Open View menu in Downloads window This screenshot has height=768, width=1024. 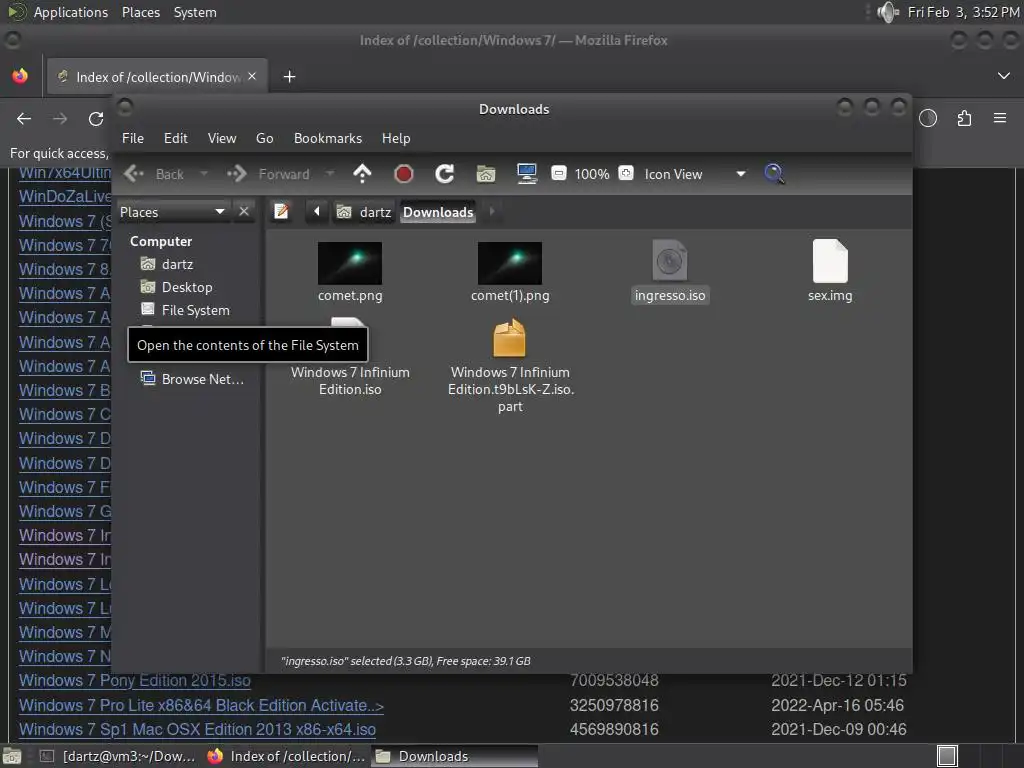pos(222,138)
